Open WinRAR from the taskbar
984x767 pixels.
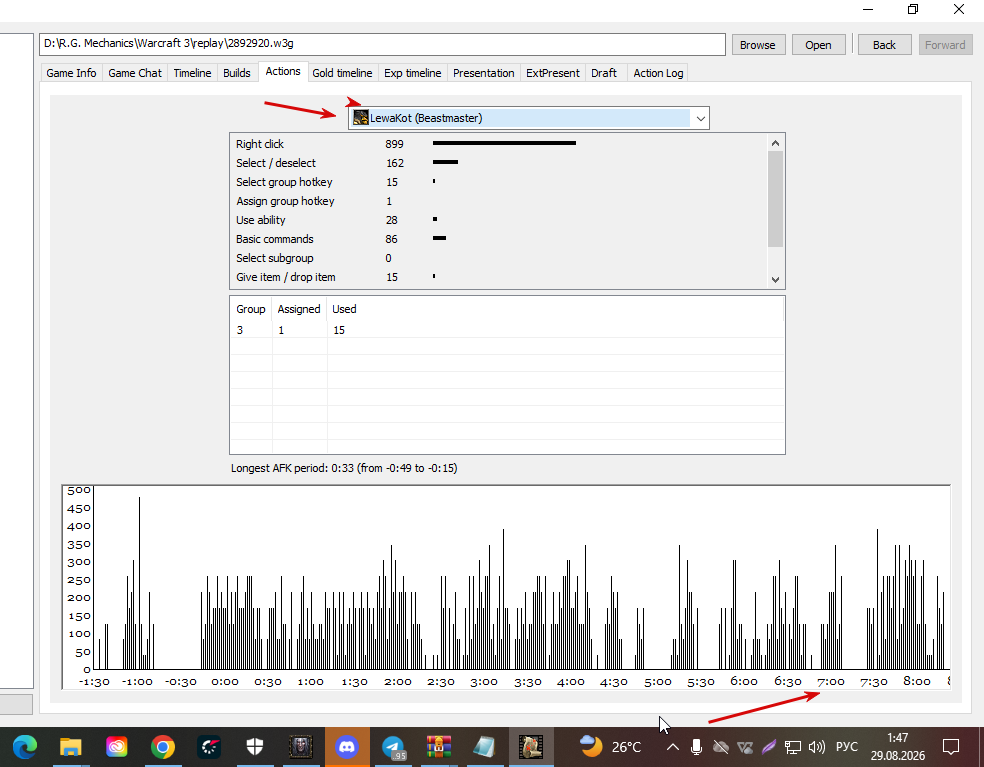(x=439, y=747)
